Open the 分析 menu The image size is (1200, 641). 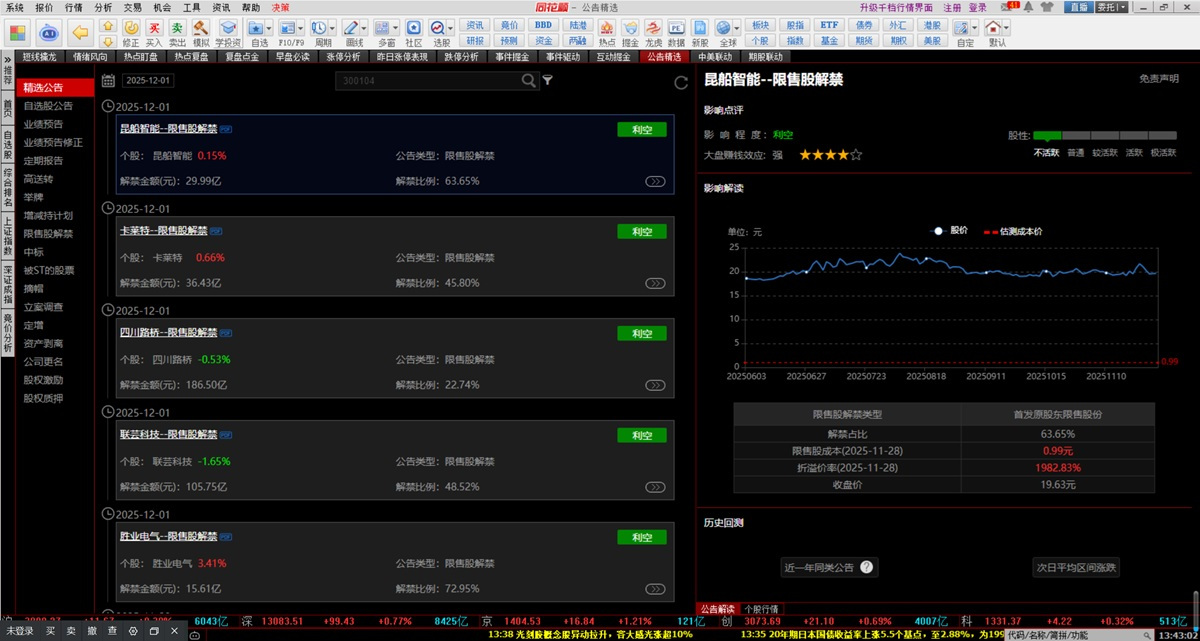[103, 7]
